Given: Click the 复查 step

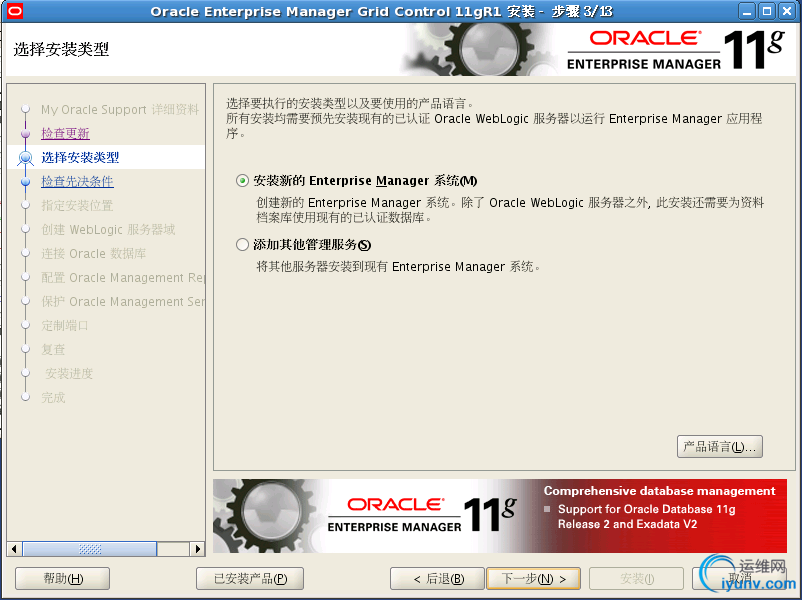Looking at the screenshot, I should pyautogui.click(x=53, y=350).
